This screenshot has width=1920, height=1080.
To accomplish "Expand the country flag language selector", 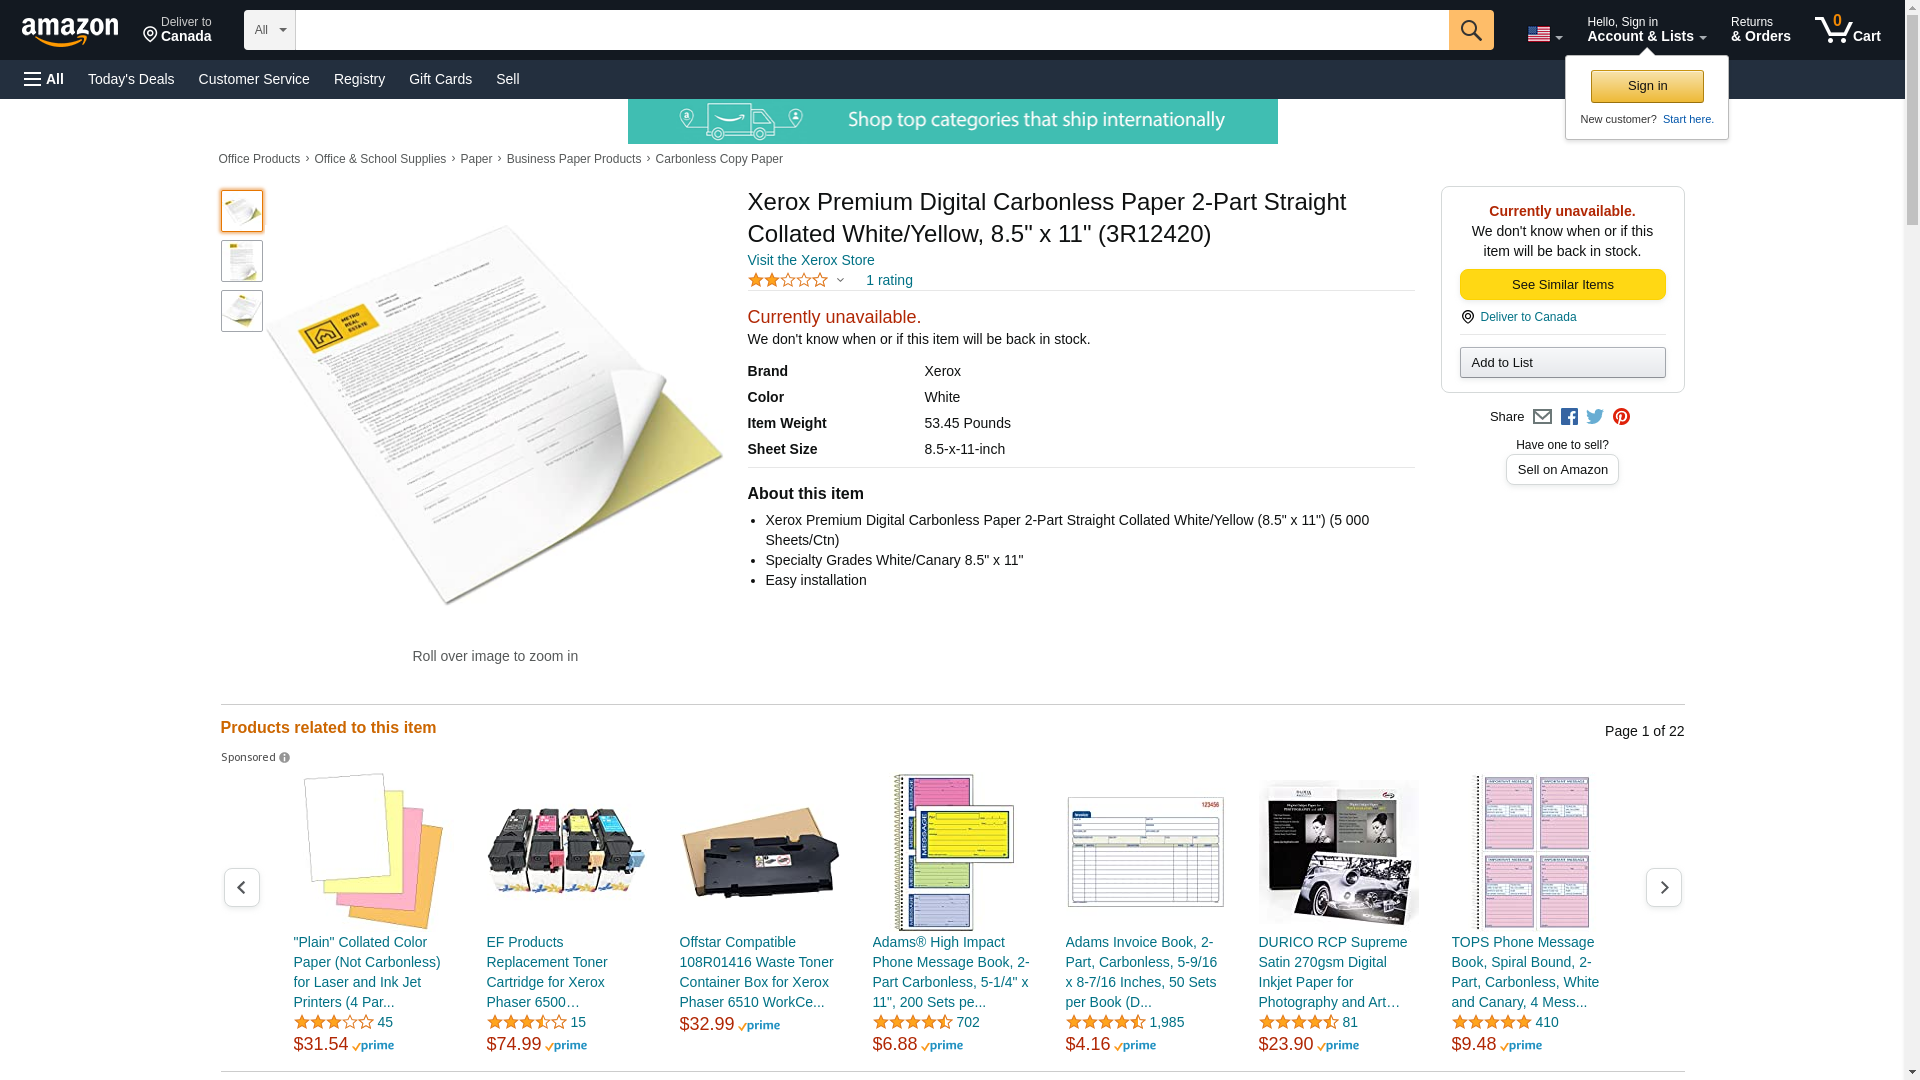I will 1544,34.
